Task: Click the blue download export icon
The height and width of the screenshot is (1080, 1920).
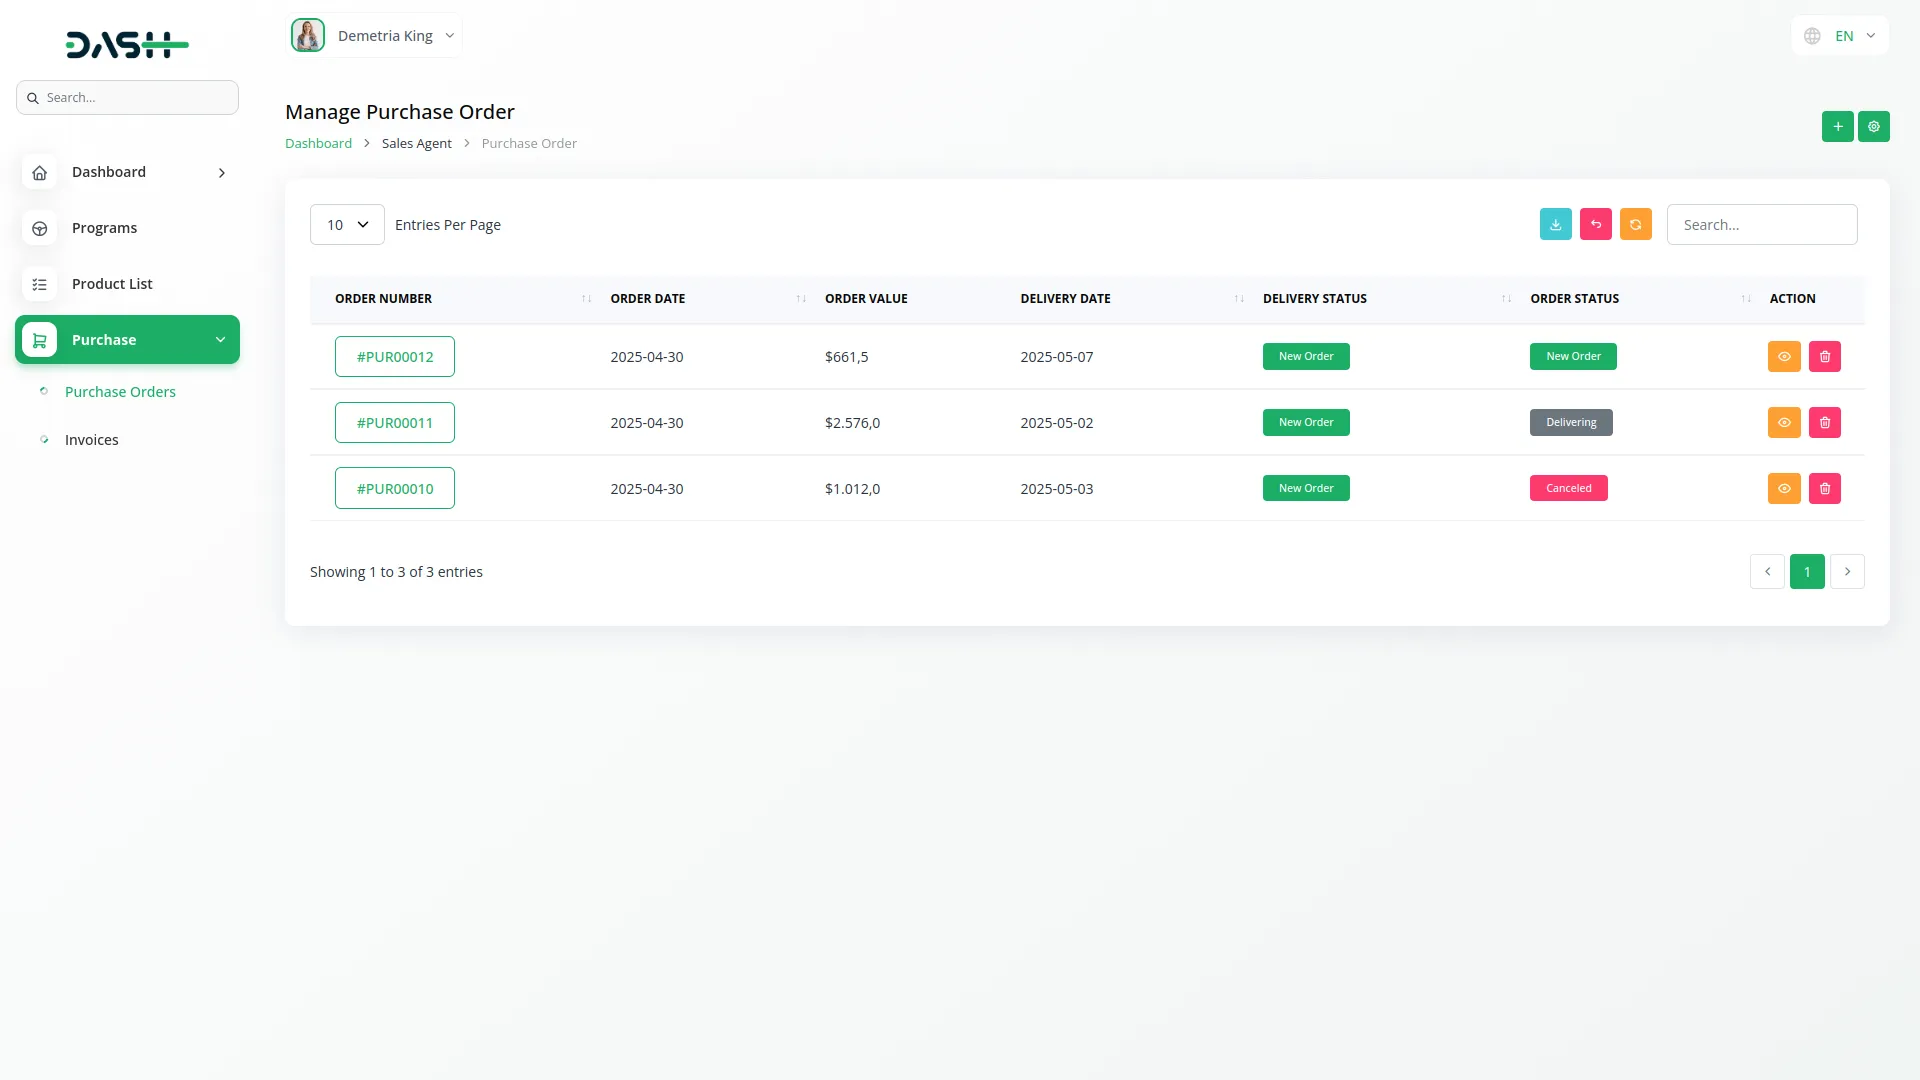Action: (1555, 225)
